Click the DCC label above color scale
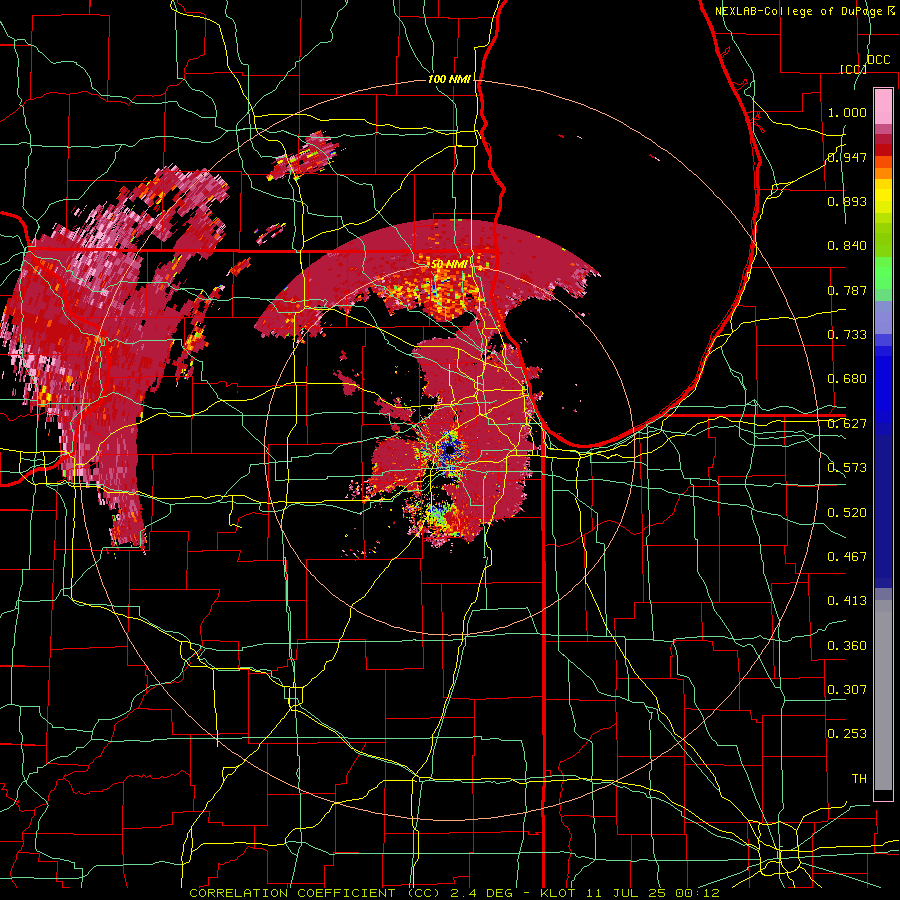Screen dimensions: 900x900 [878, 60]
